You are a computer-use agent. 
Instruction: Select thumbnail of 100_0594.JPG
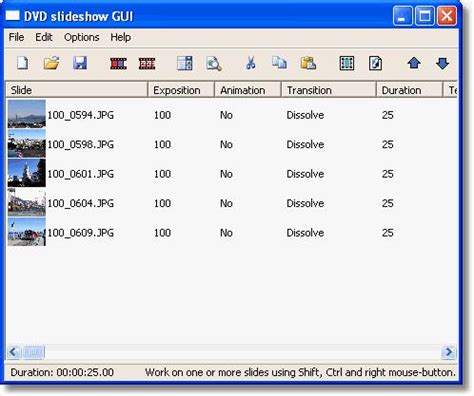coord(27,114)
